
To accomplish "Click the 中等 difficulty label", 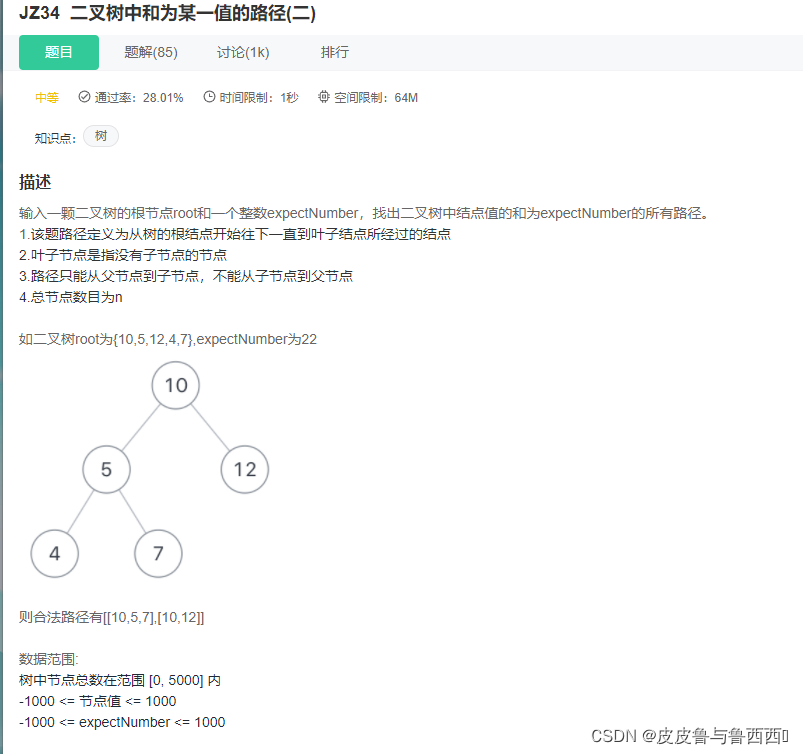I will [47, 97].
